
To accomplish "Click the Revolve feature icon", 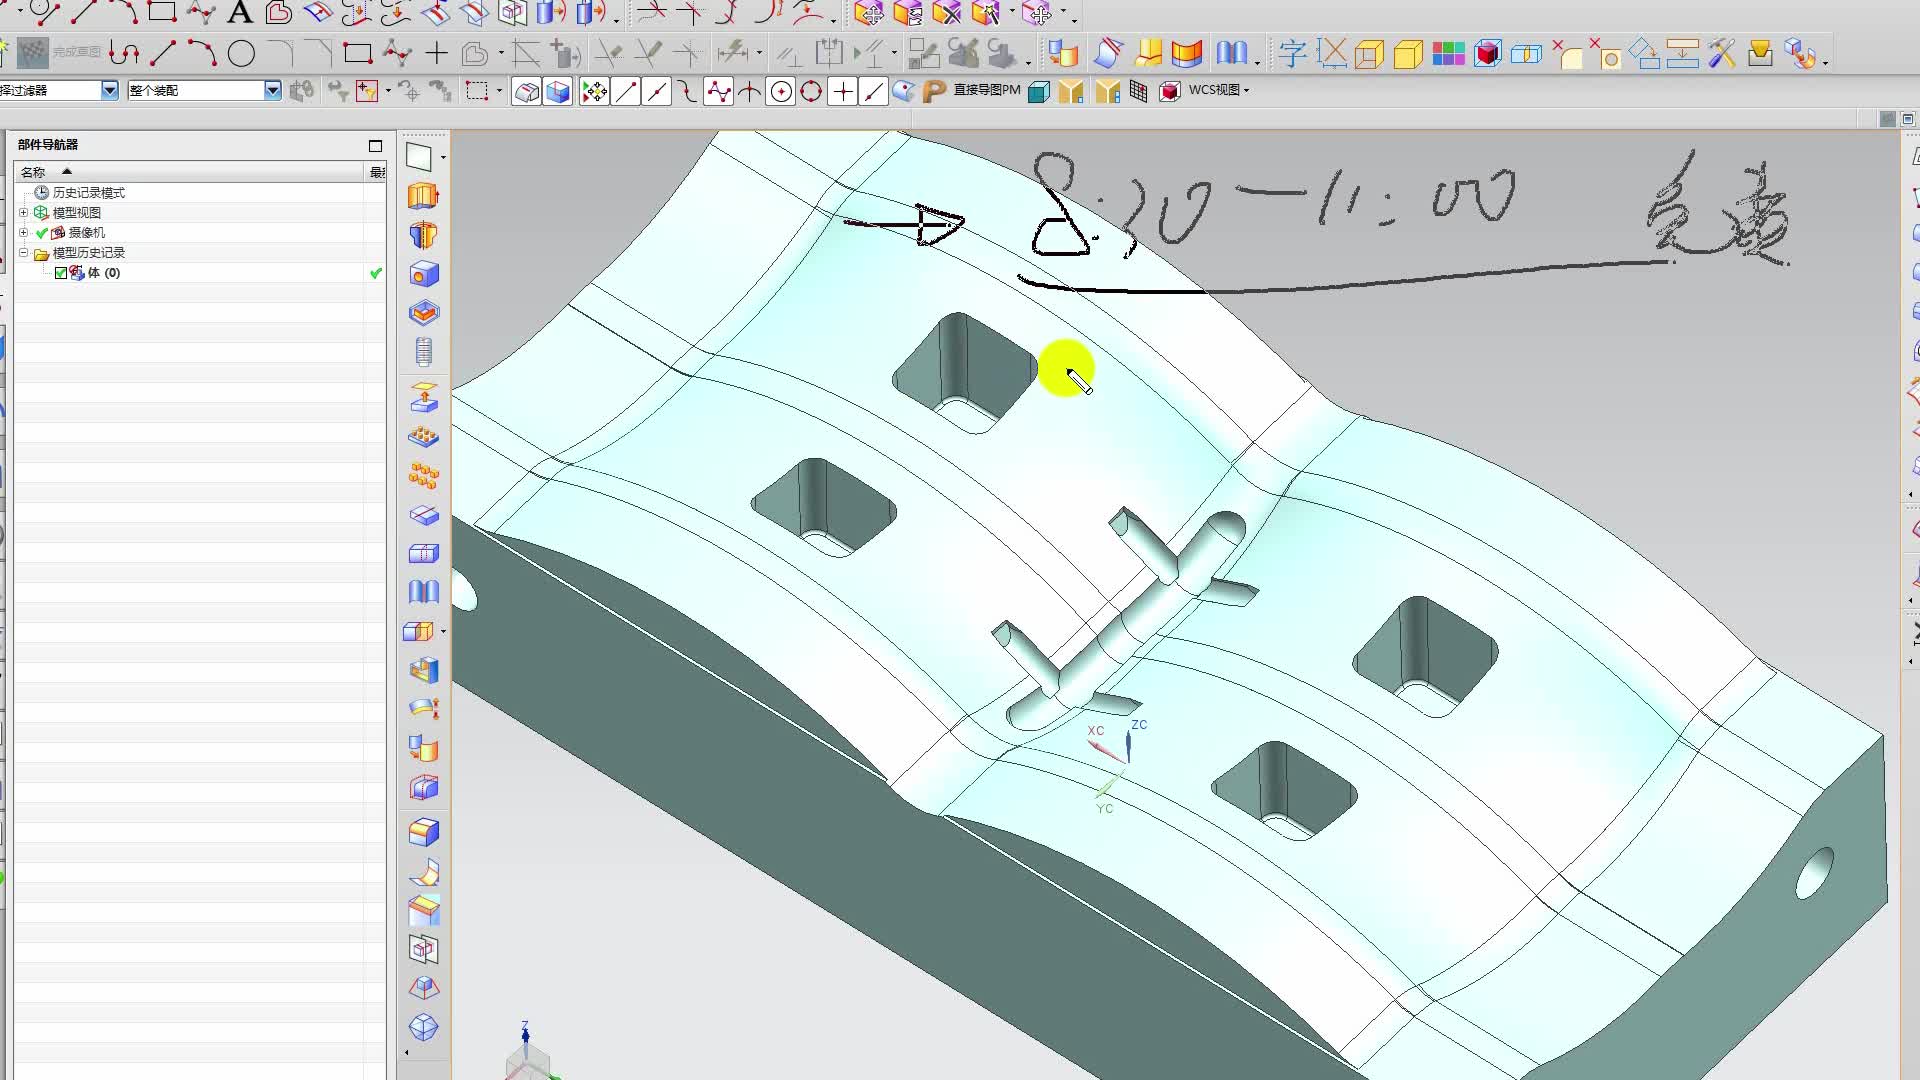I will point(423,235).
